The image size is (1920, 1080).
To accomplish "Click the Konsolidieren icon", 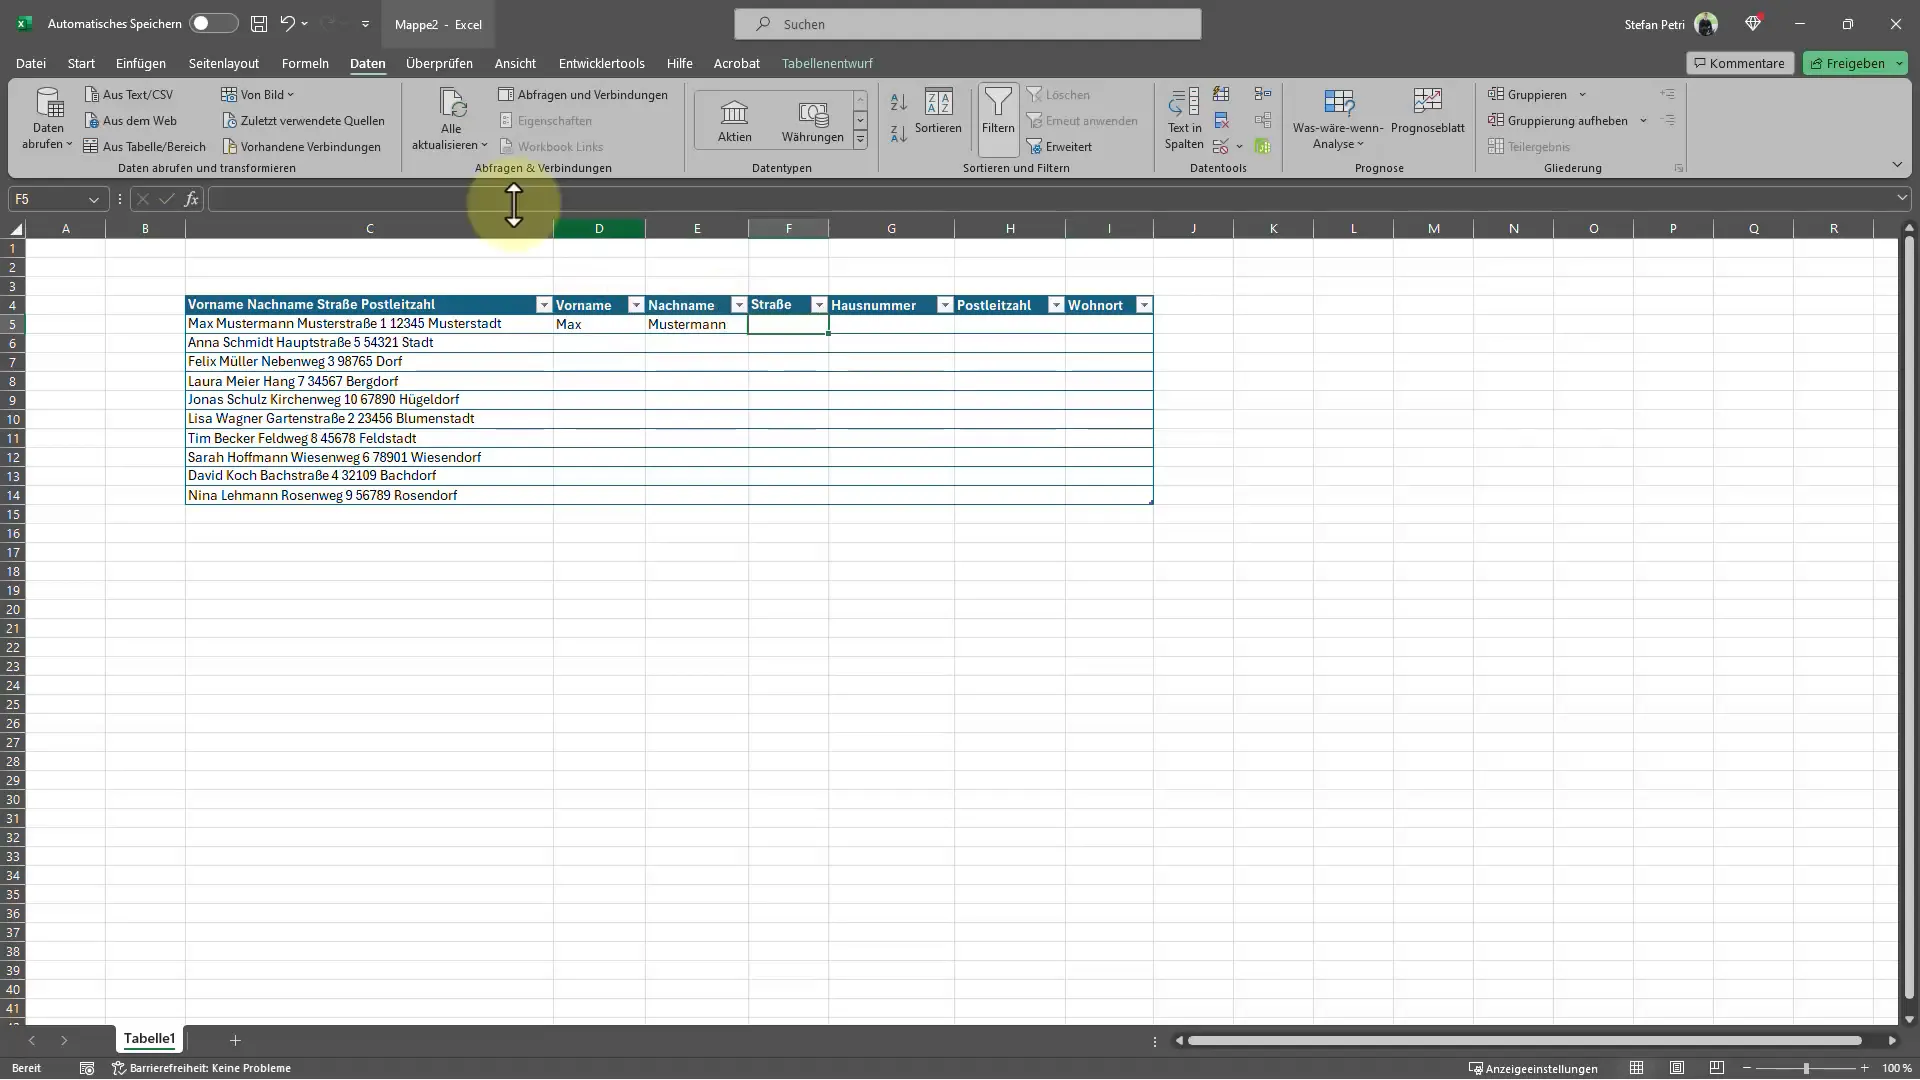I will tap(1263, 94).
